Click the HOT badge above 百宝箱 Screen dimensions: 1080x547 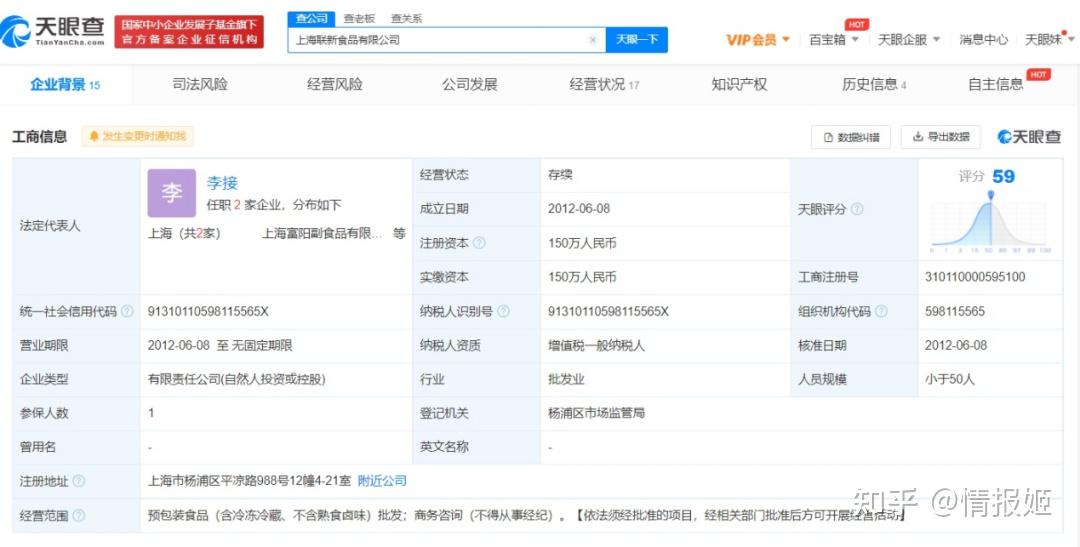(857, 24)
